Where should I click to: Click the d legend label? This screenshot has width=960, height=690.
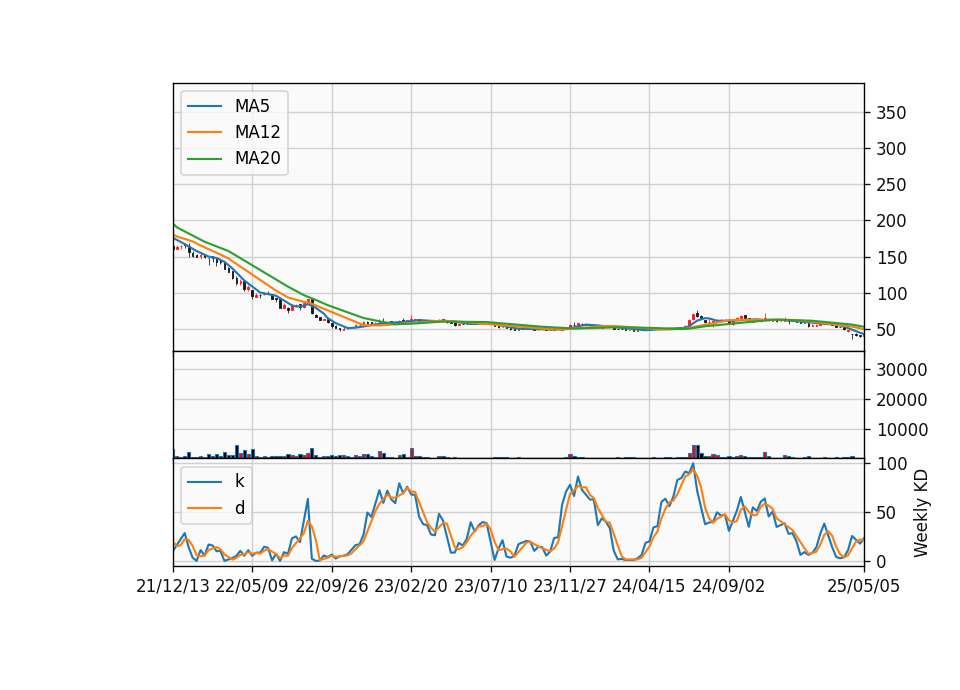pyautogui.click(x=239, y=508)
